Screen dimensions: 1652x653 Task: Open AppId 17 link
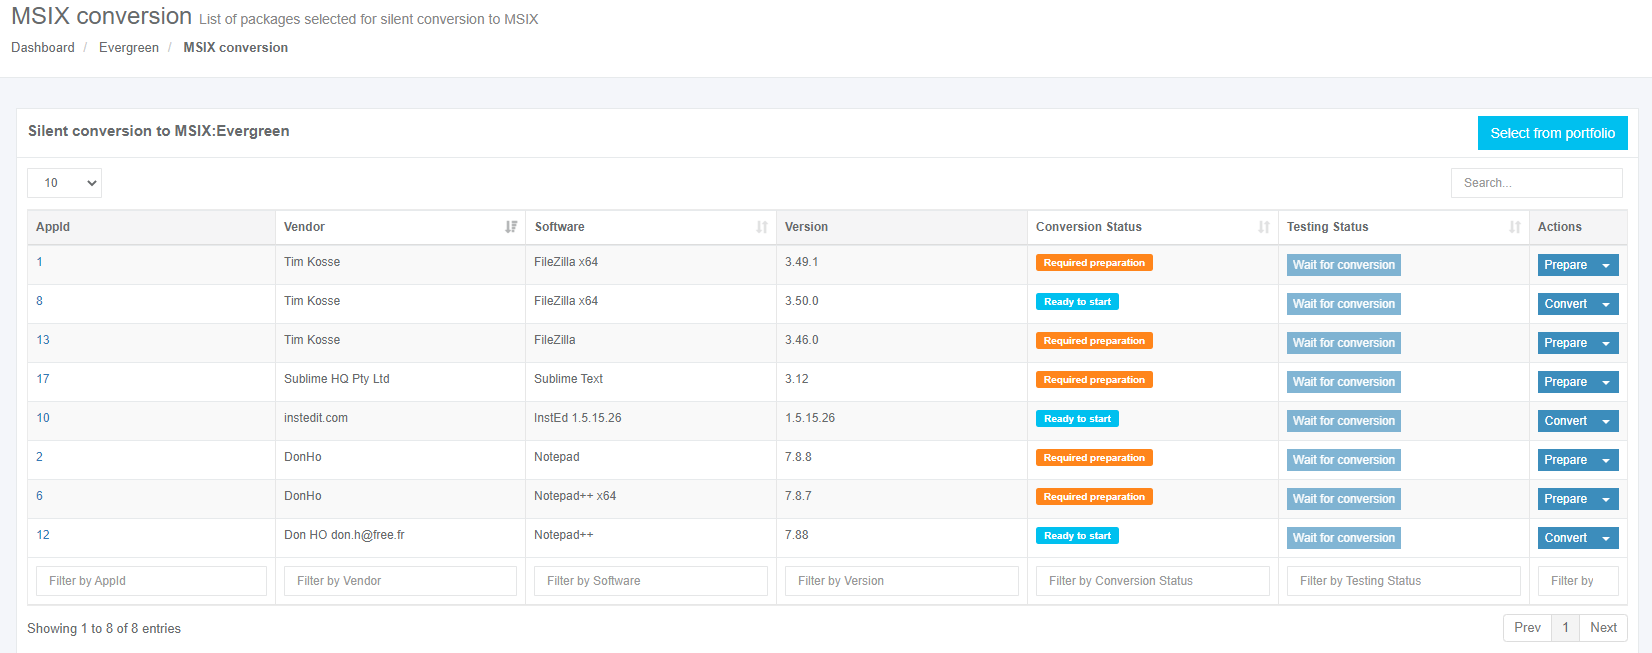43,379
